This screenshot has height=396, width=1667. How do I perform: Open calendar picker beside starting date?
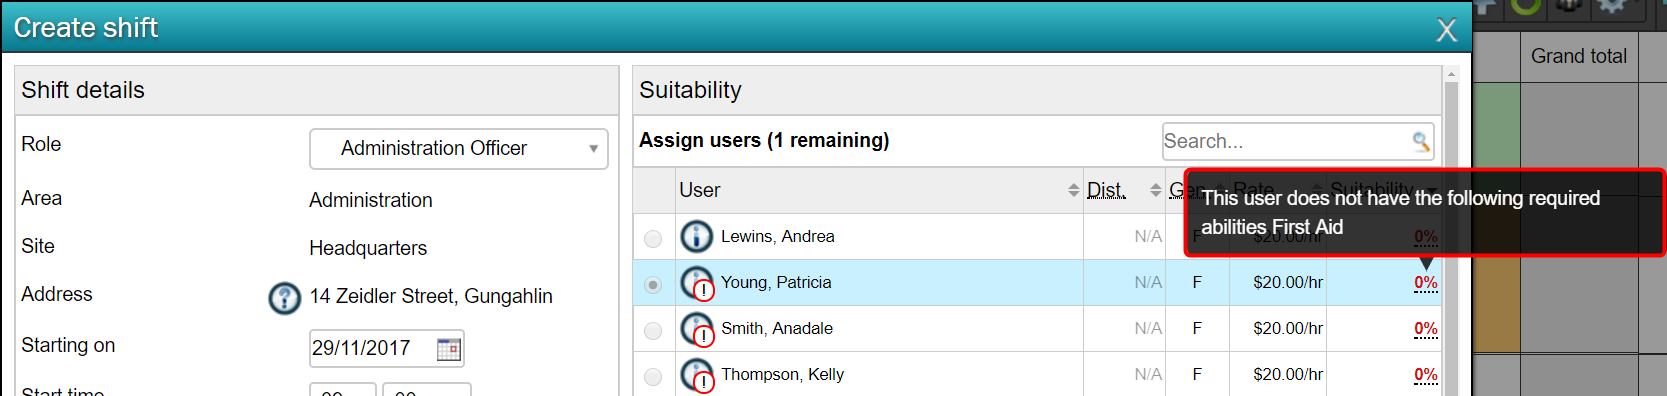(449, 349)
